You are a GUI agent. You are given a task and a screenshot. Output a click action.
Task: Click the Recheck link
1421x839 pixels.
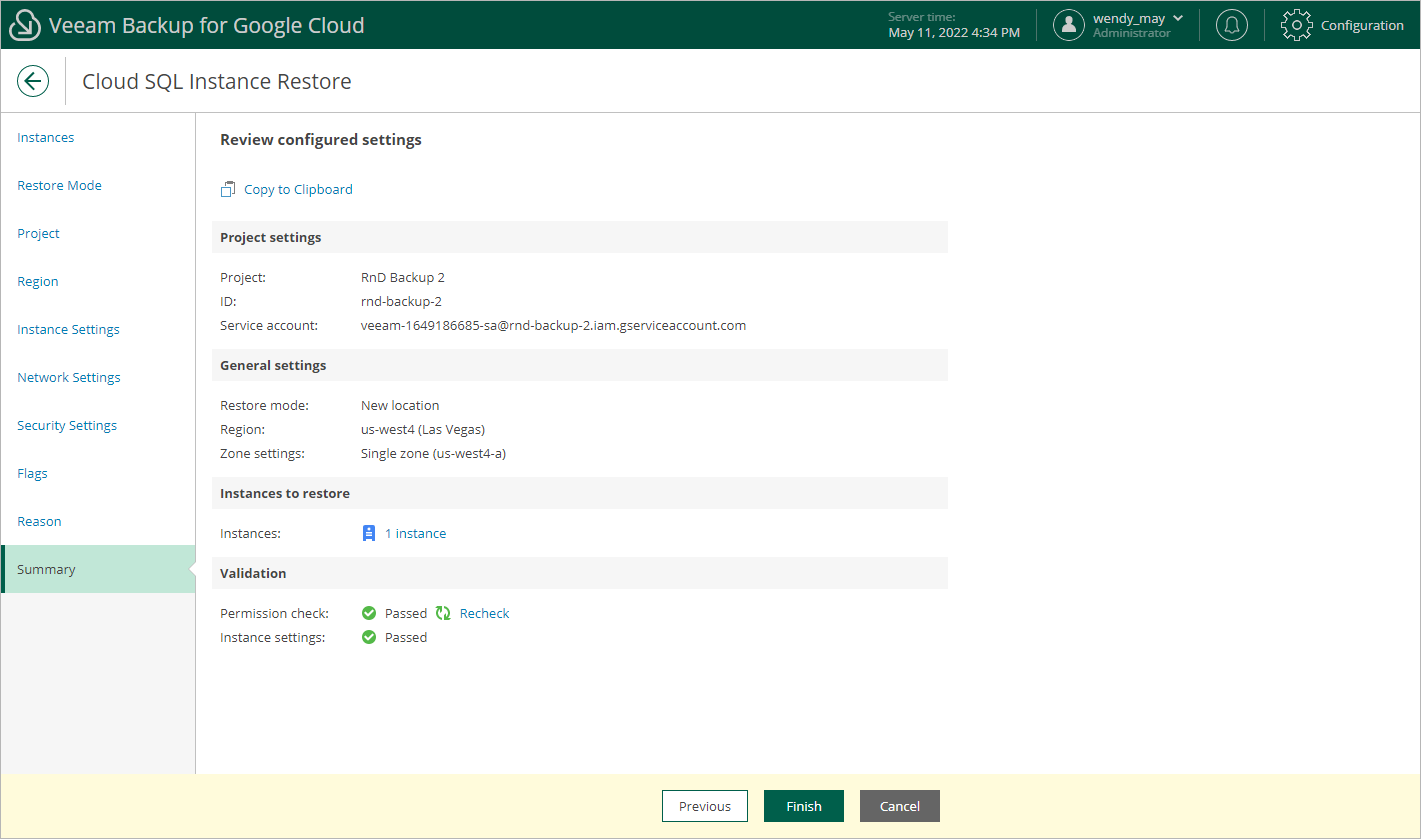tap(484, 613)
